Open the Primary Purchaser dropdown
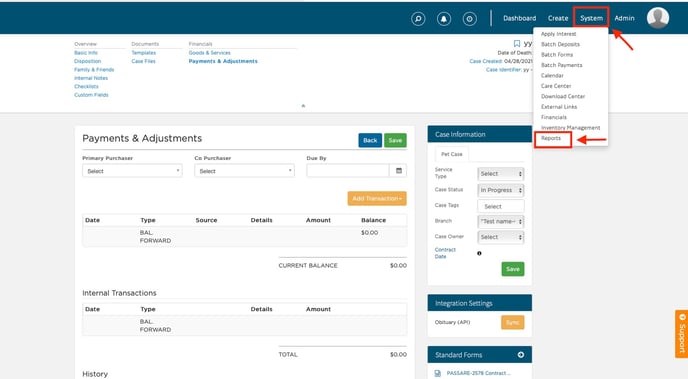The height and width of the screenshot is (379, 688). [132, 171]
